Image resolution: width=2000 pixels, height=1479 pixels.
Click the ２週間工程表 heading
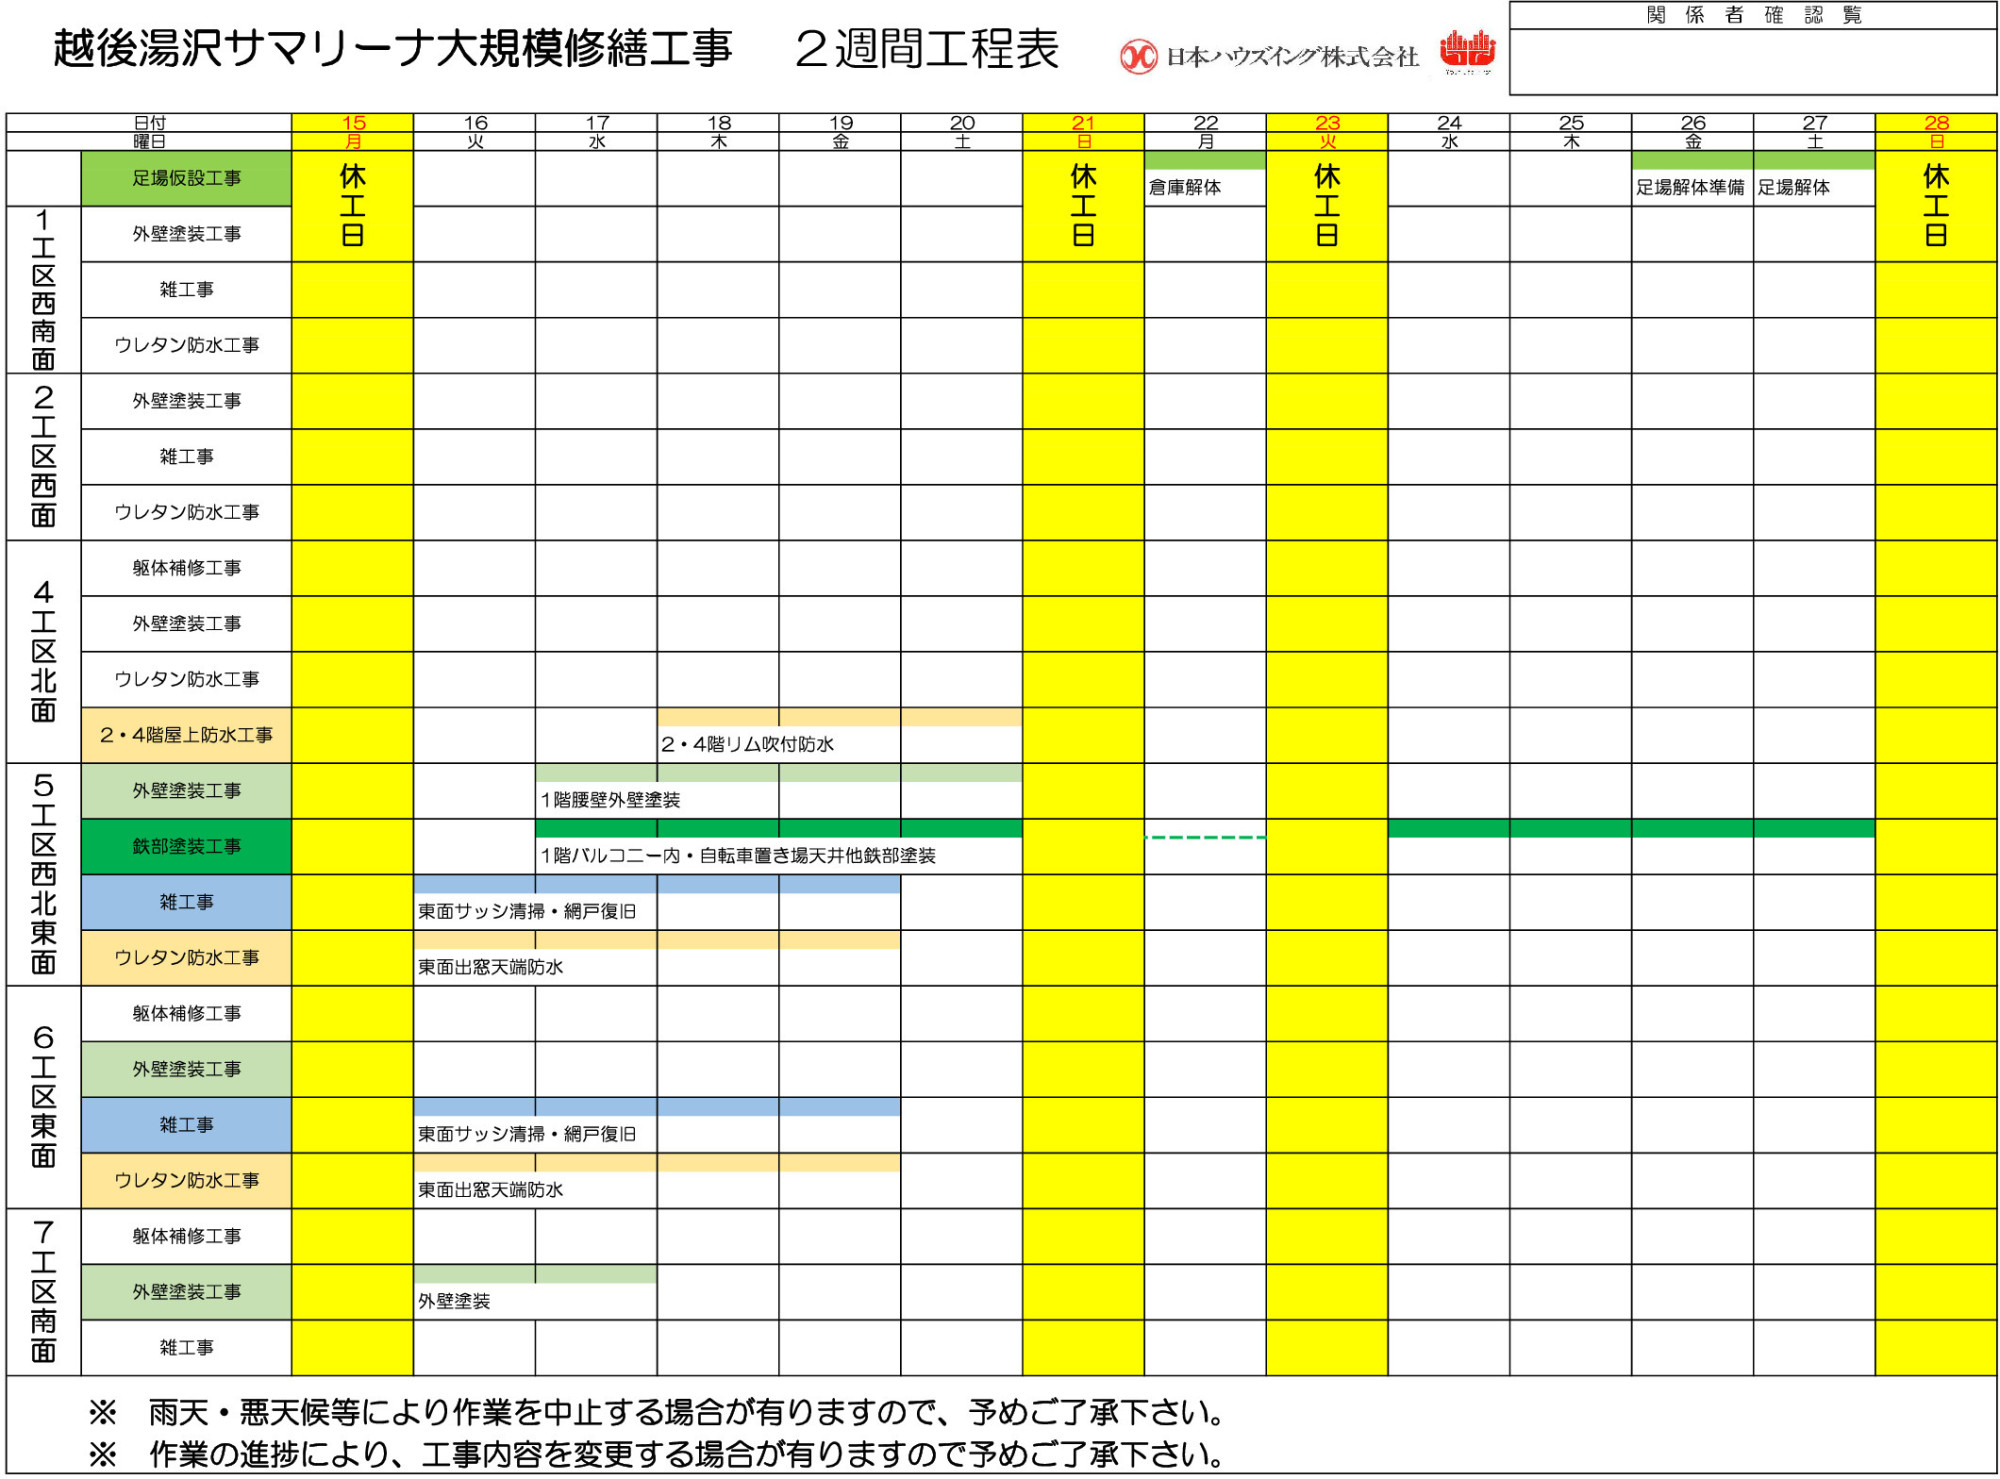(x=926, y=49)
